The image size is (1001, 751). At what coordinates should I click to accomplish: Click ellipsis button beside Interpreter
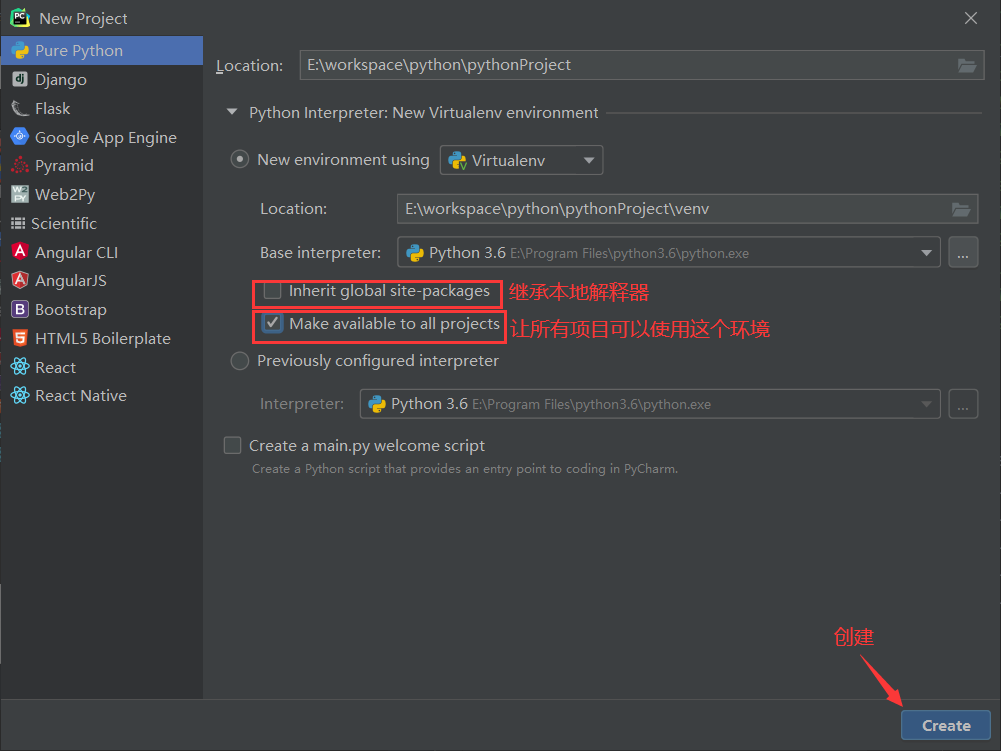[963, 404]
